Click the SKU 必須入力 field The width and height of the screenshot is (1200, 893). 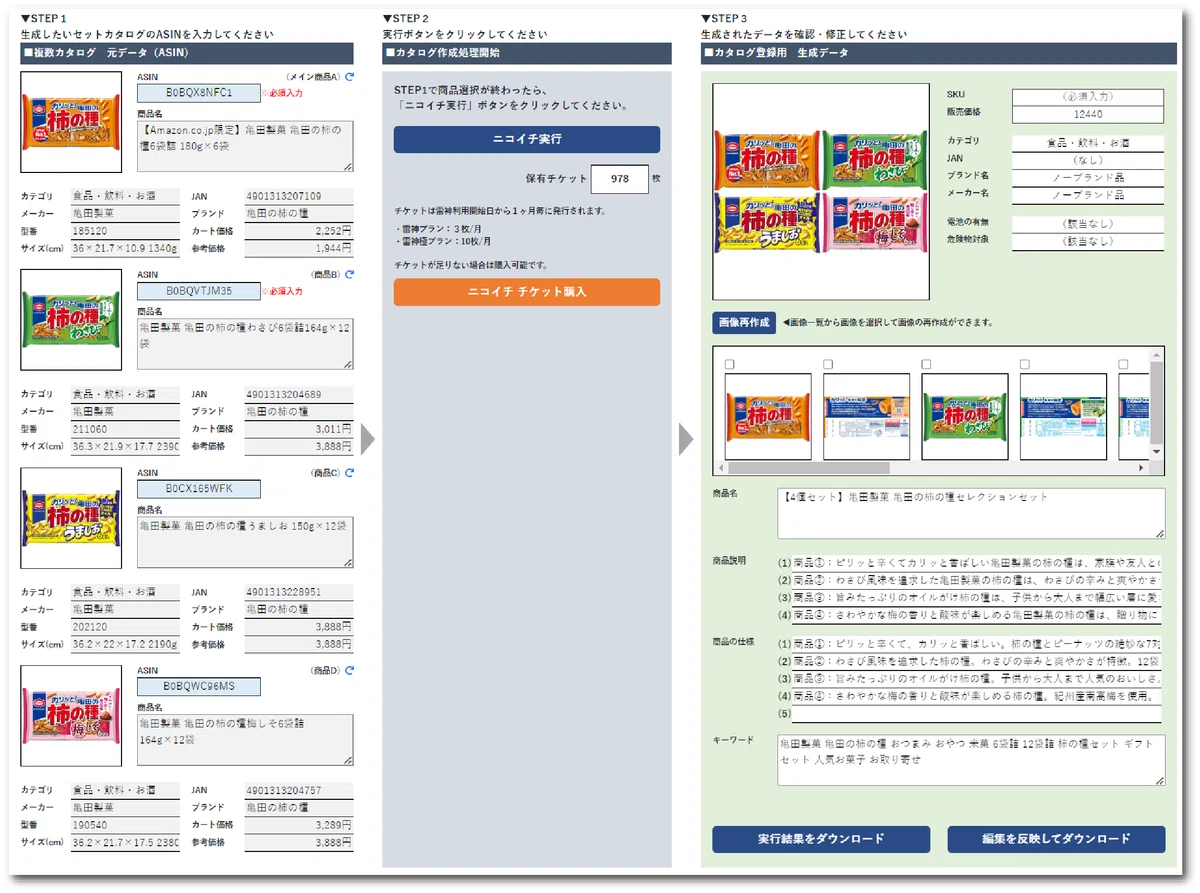[x=1088, y=98]
